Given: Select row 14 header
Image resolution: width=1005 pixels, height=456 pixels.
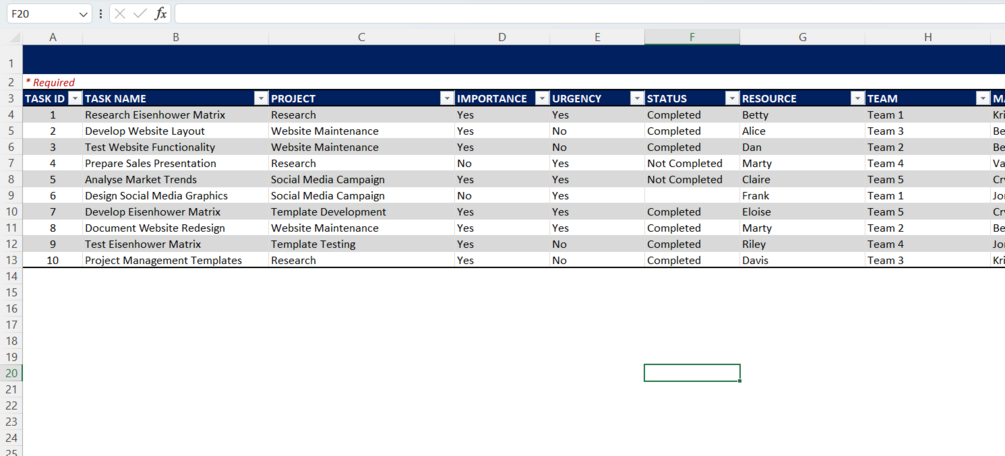Looking at the screenshot, I should [12, 276].
